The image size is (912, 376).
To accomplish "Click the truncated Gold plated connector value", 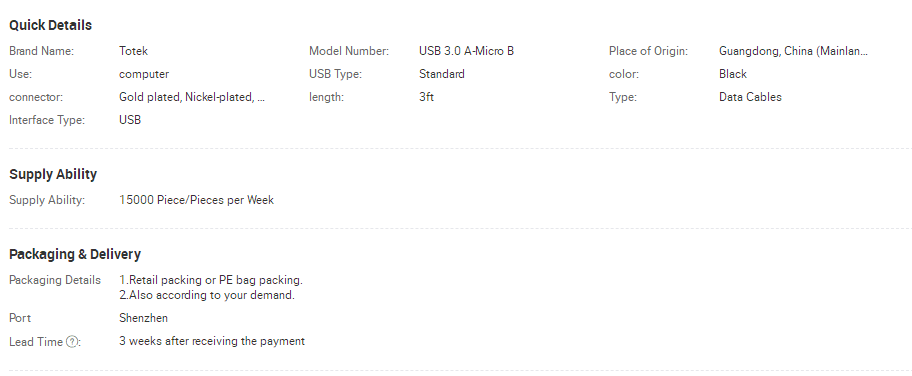I will pos(192,98).
